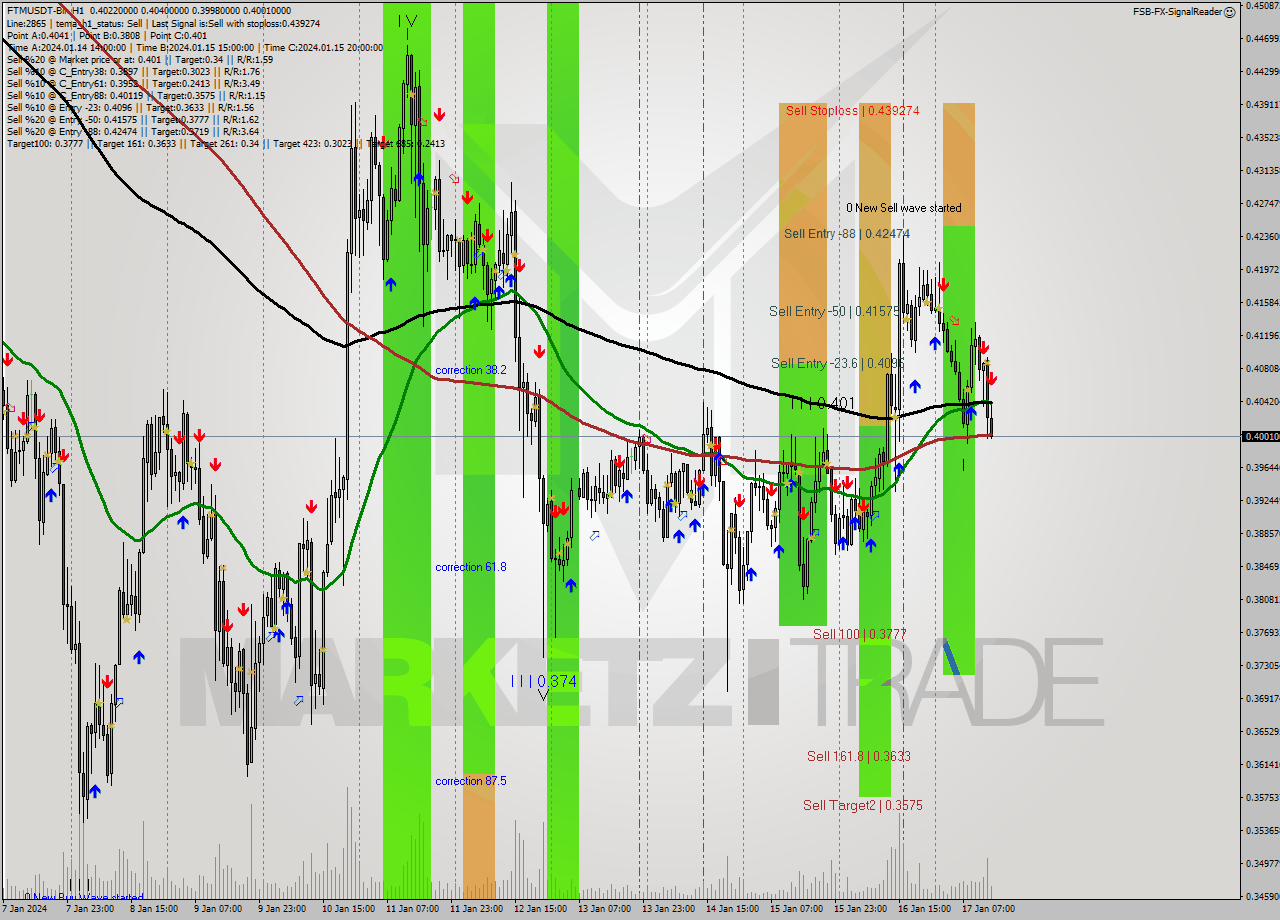The width and height of the screenshot is (1280, 920).
Task: Click the '17 Jan 07:00' time axis label
Action: tap(988, 909)
